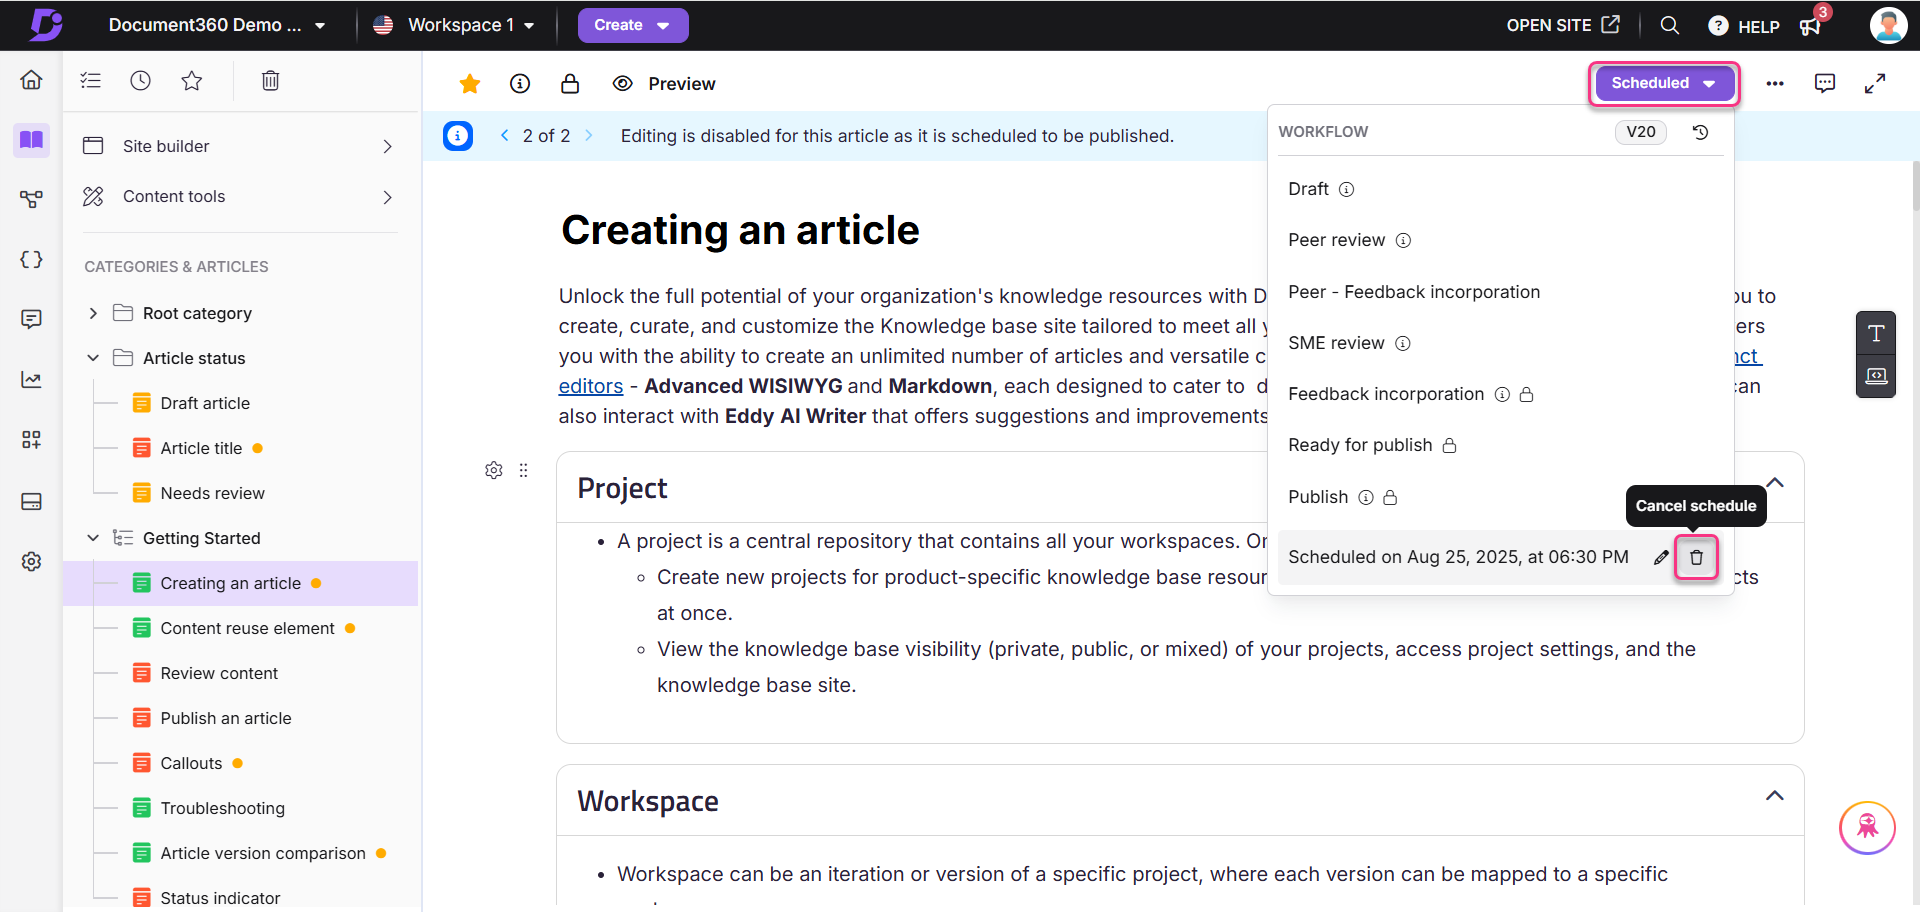Open article information icon beside the star
The width and height of the screenshot is (1920, 912).
point(520,84)
